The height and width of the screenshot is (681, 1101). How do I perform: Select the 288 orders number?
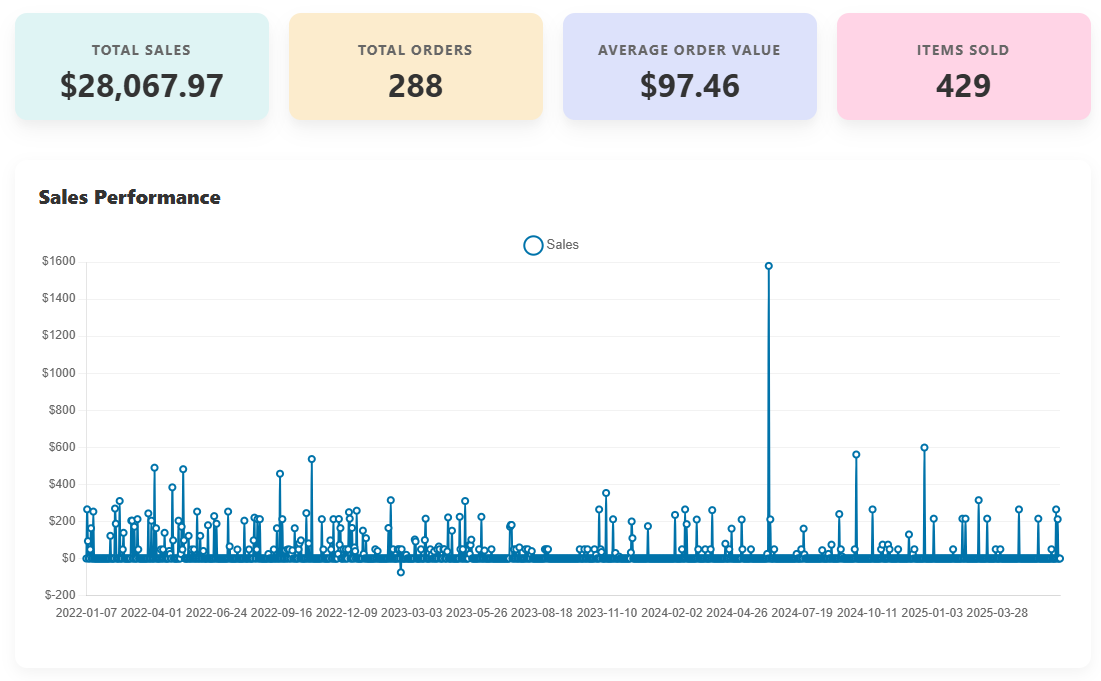415,86
